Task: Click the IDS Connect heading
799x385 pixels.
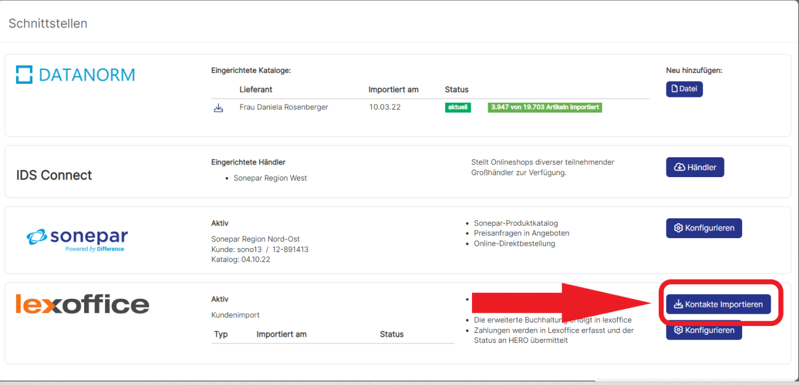Action: click(x=54, y=175)
